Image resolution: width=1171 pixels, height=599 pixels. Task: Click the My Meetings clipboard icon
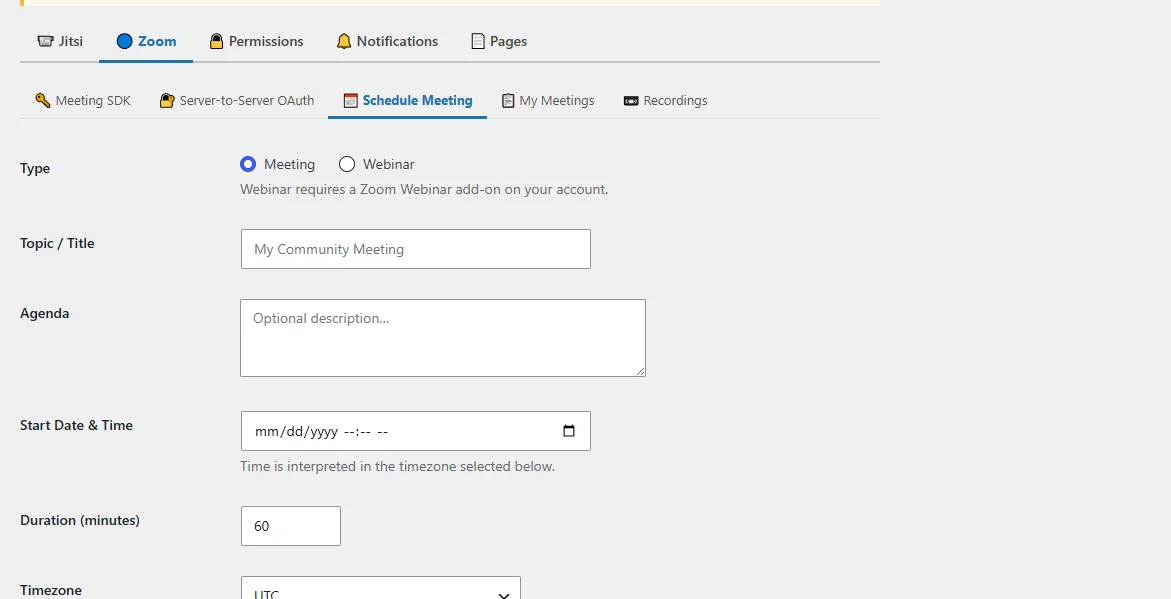508,100
